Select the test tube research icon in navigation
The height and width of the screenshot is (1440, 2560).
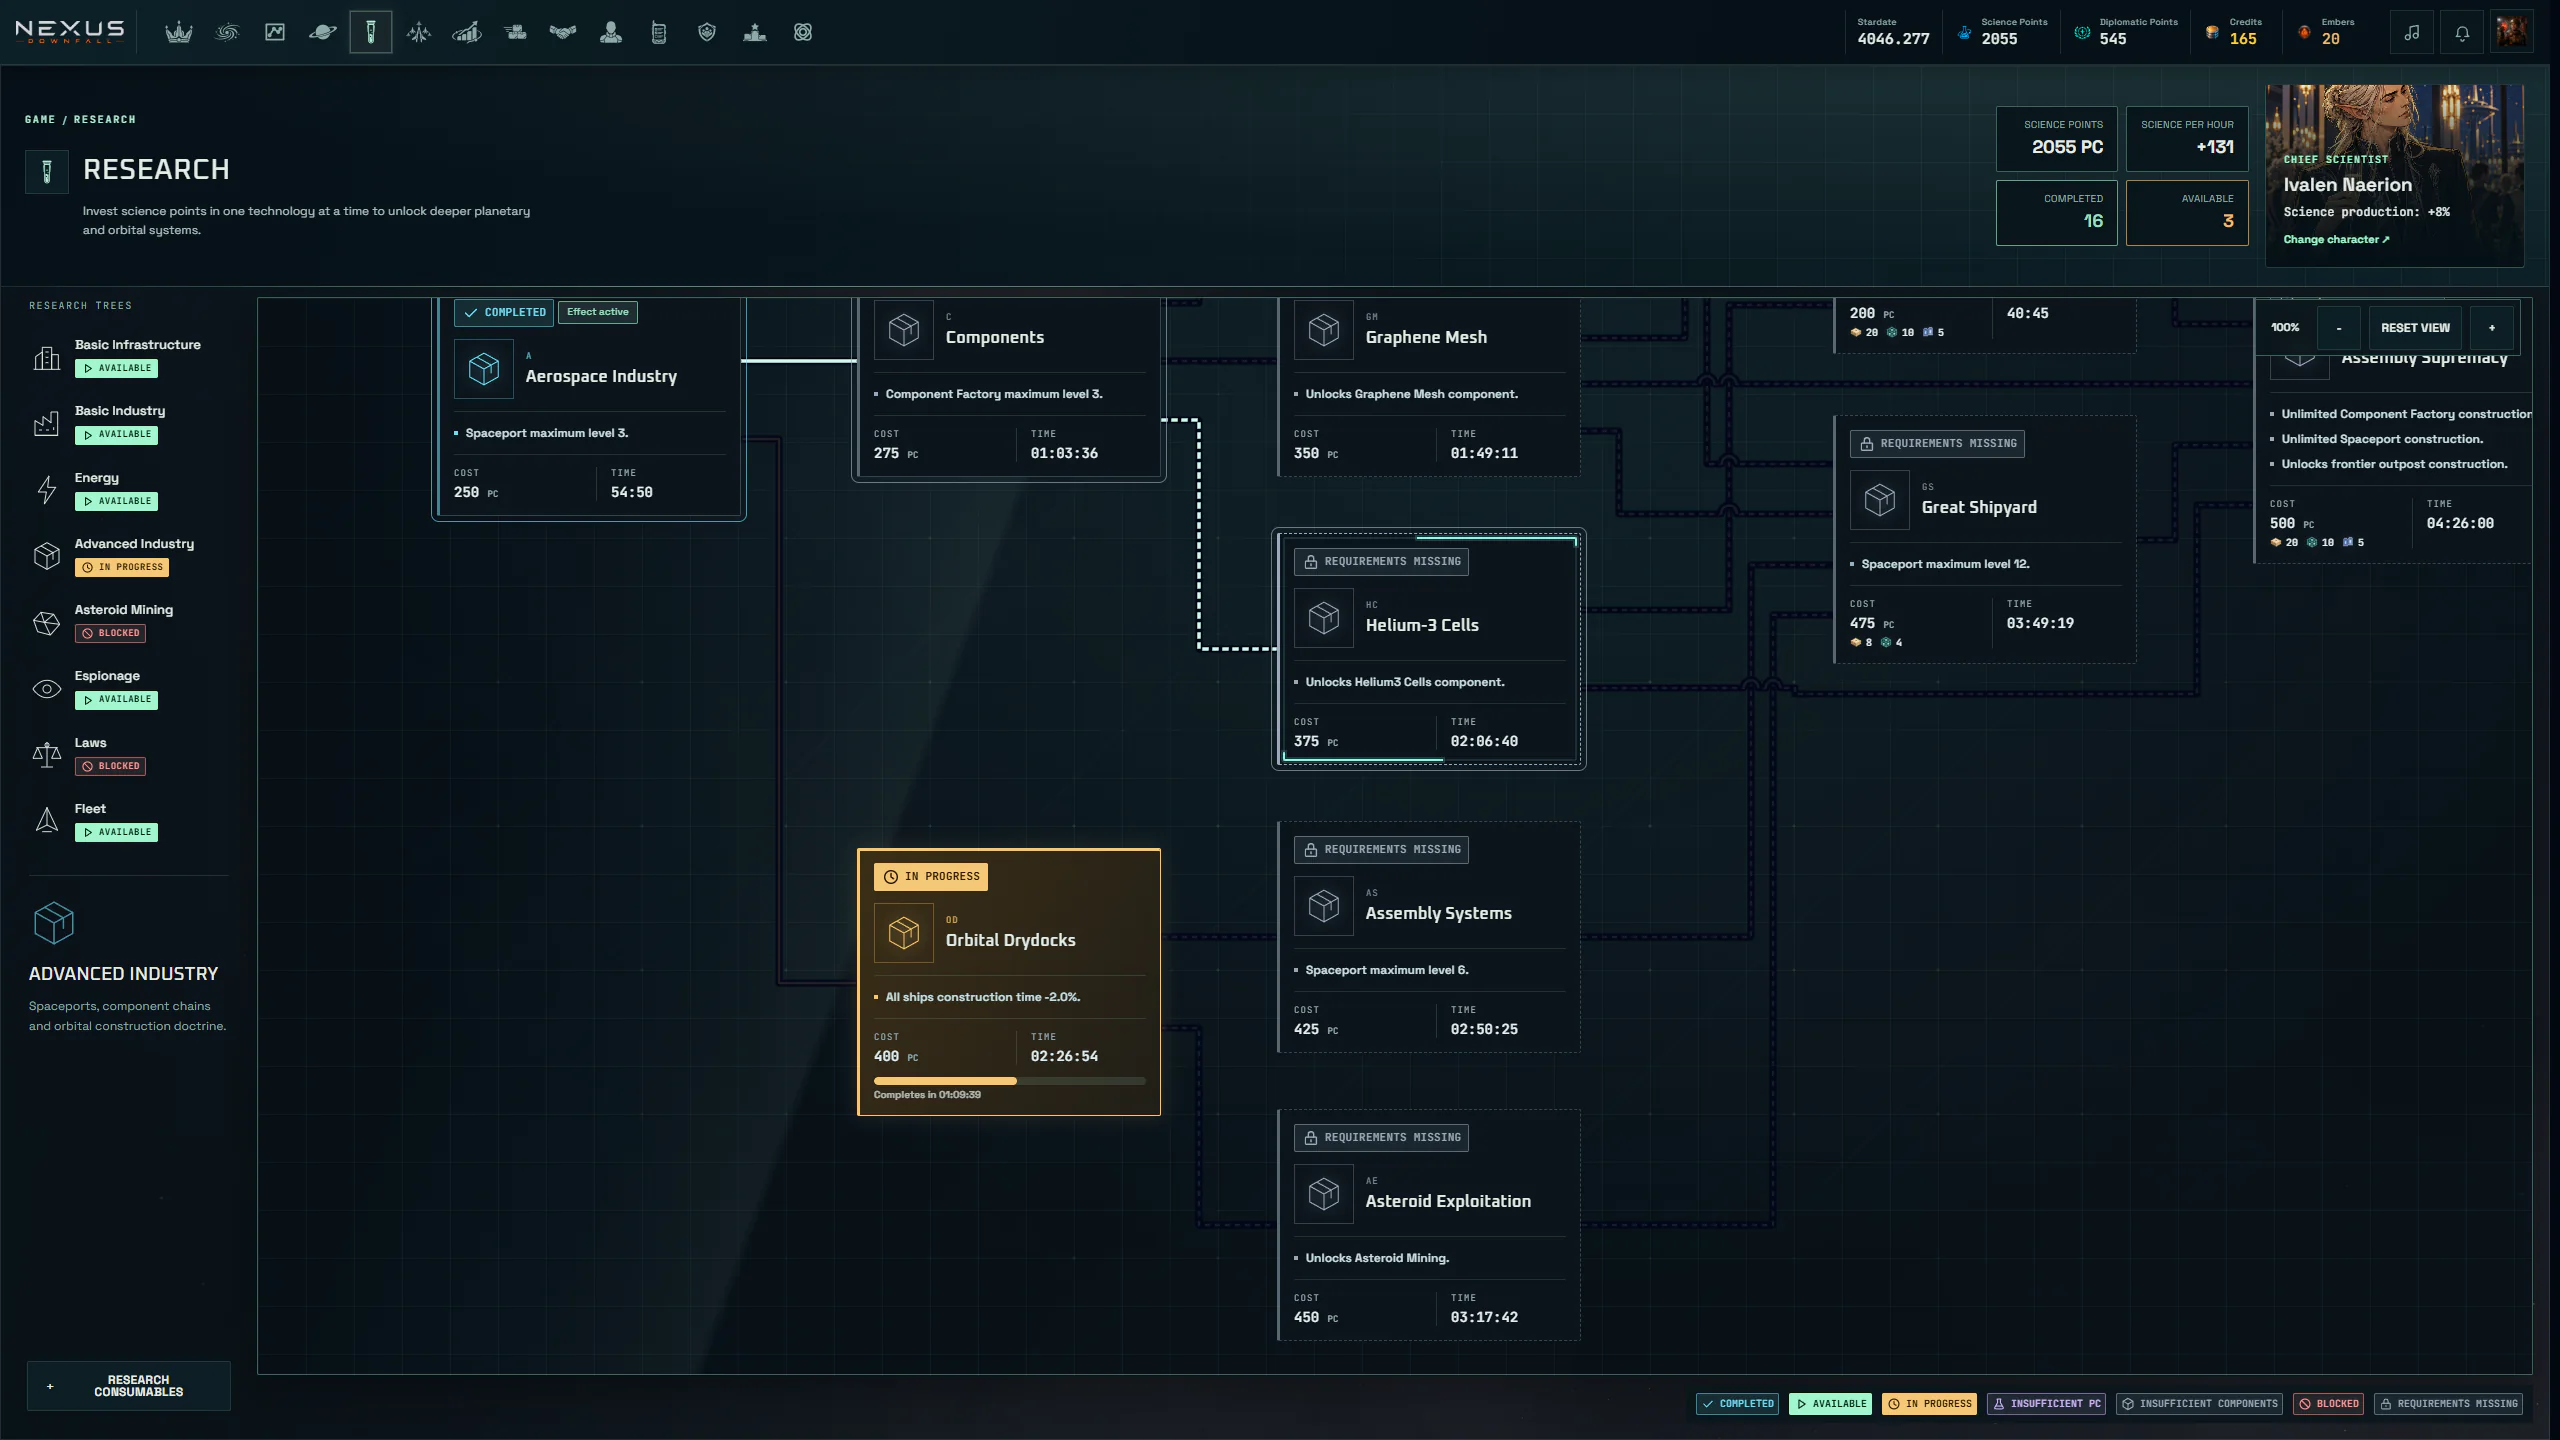371,33
